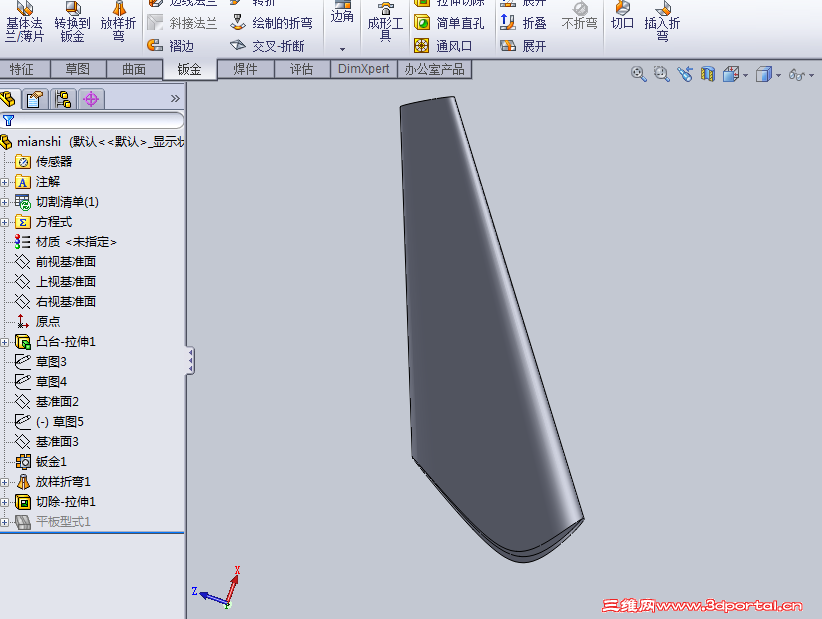Click the Base Flange/Tab (基体法兰/薄片) tool

[x=24, y=21]
